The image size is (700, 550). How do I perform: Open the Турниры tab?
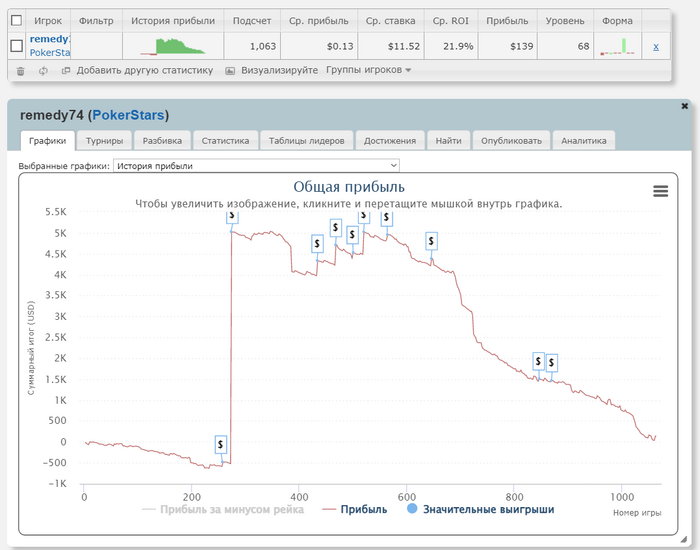click(104, 141)
